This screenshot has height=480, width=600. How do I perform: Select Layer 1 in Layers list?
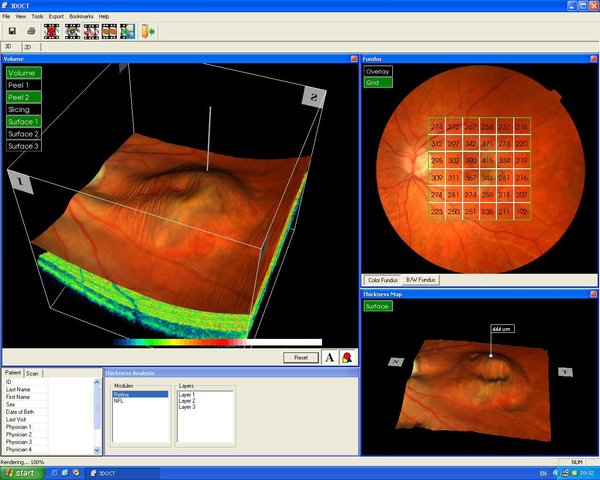[205, 395]
